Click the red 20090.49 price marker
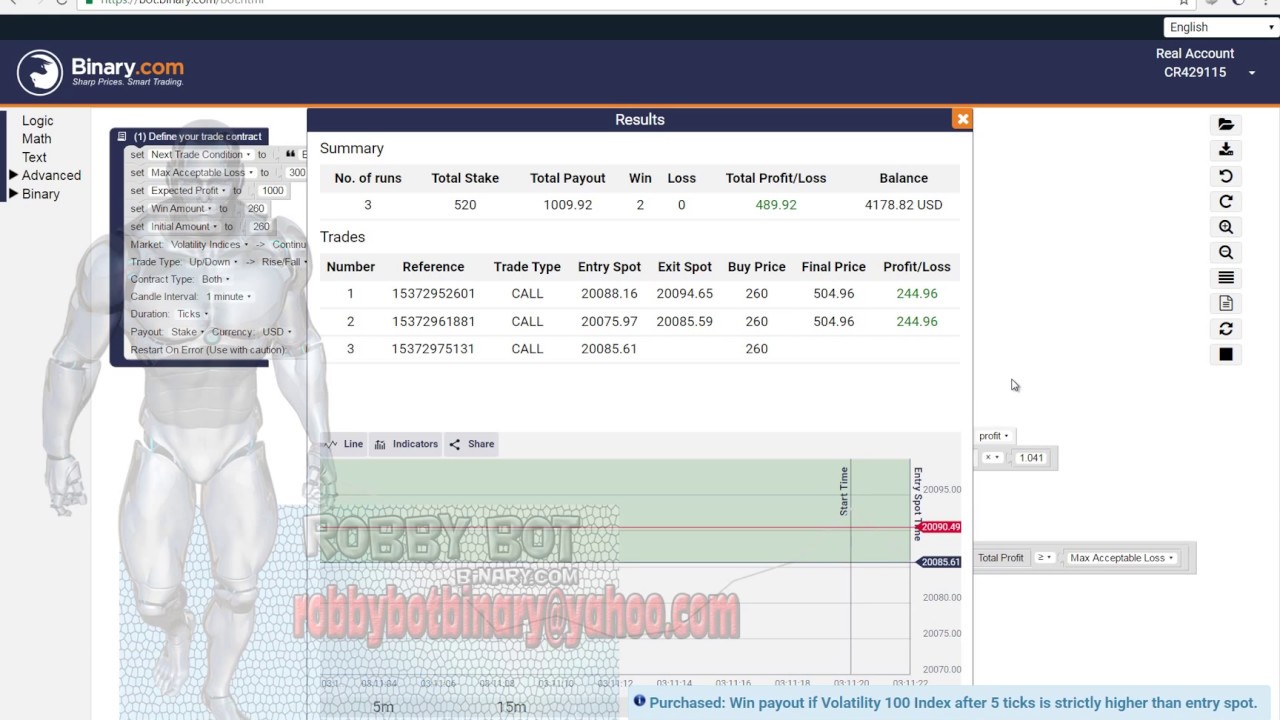 pyautogui.click(x=940, y=527)
